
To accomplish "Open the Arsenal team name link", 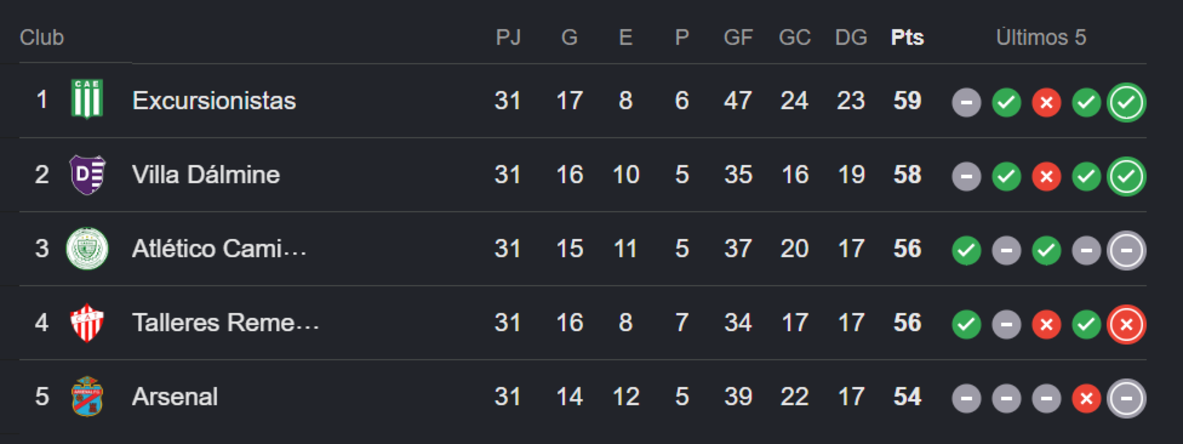I will (x=175, y=396).
